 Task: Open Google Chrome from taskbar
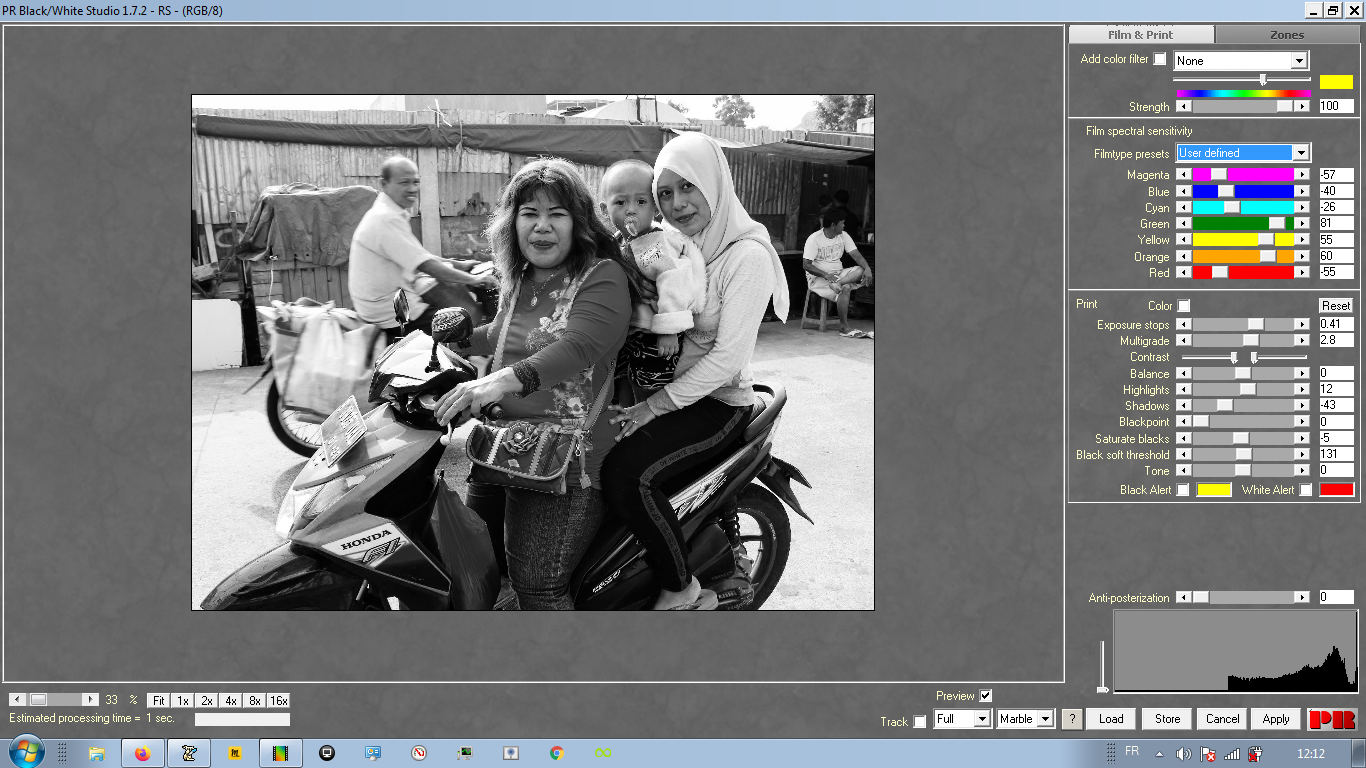click(557, 754)
